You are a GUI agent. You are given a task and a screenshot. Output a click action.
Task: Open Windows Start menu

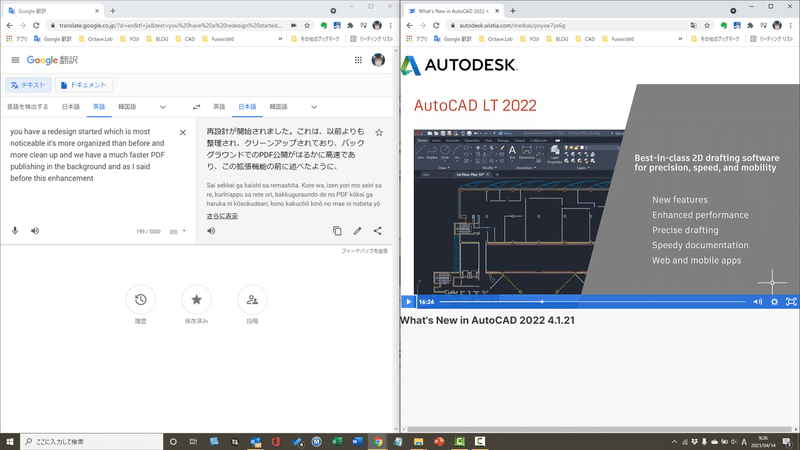click(x=10, y=441)
